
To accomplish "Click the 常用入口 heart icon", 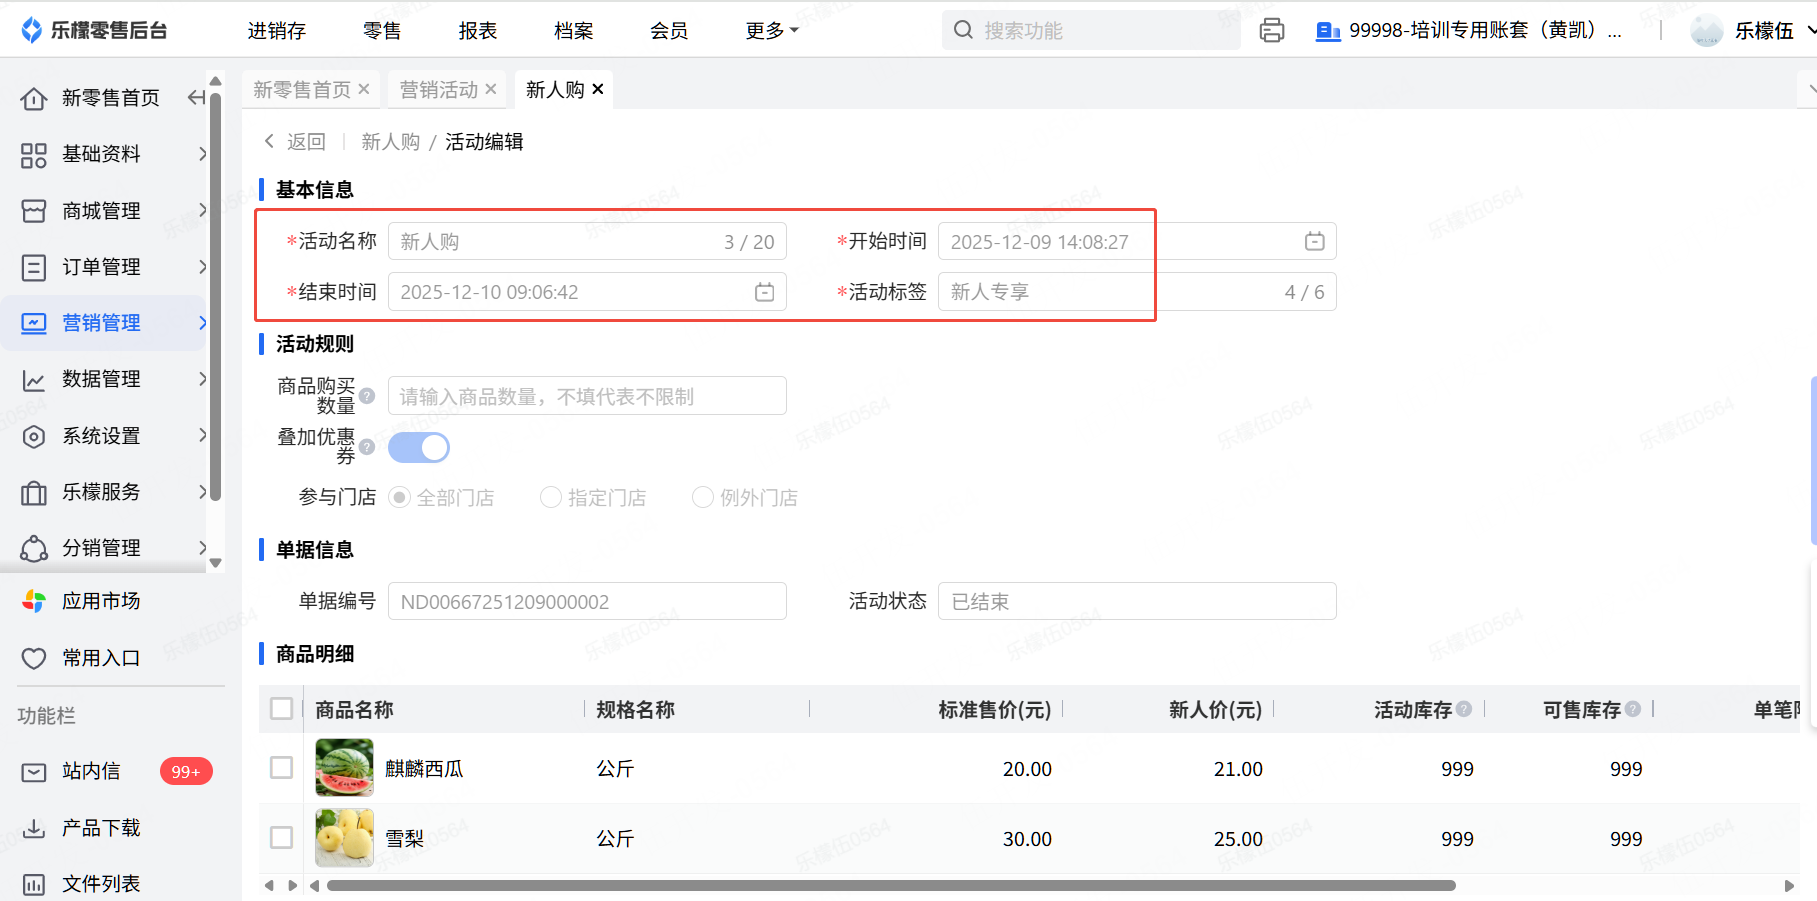I will (34, 658).
